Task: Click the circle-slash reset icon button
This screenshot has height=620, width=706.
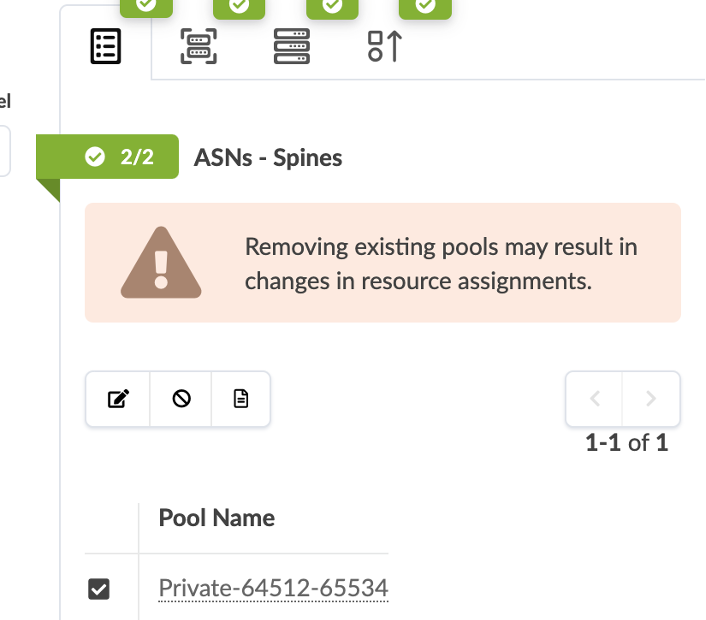Action: [181, 400]
